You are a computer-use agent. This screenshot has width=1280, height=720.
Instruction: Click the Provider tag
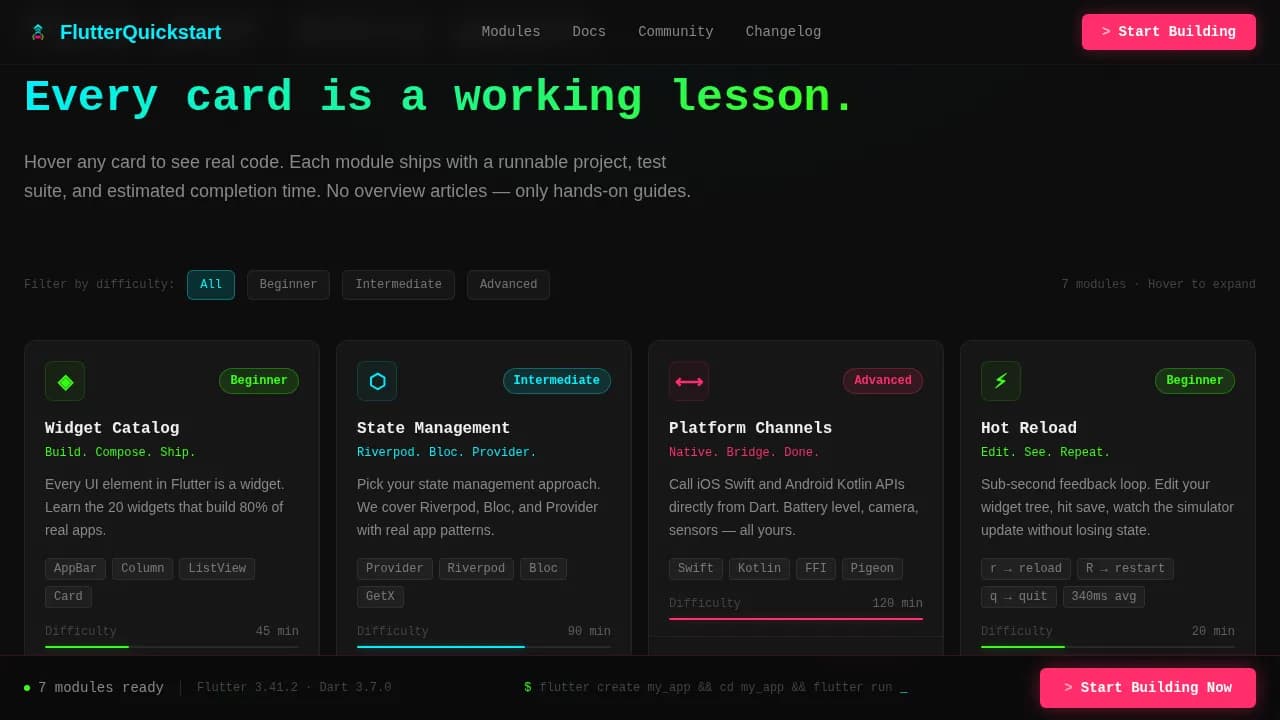click(395, 569)
